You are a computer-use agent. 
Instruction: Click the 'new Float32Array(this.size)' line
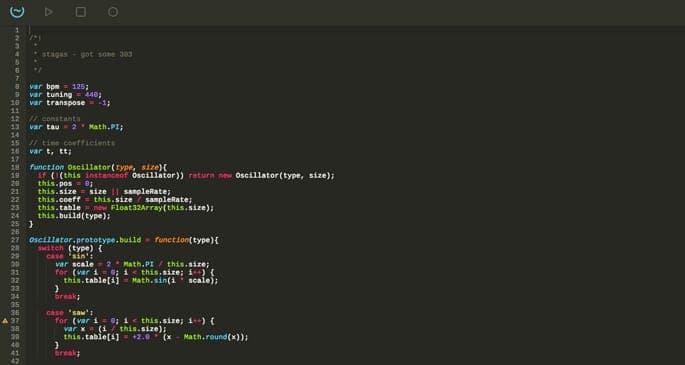(x=126, y=208)
